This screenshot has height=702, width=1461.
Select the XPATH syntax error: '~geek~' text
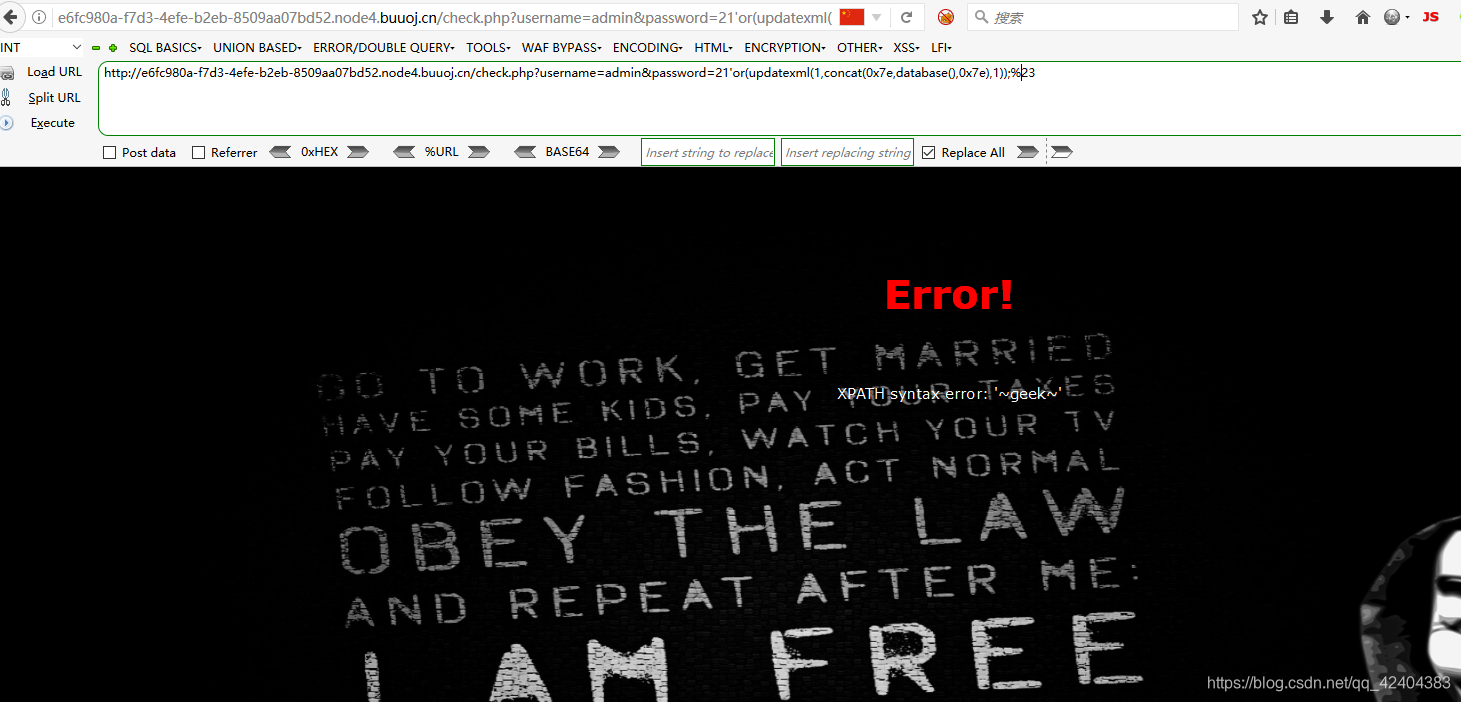950,394
